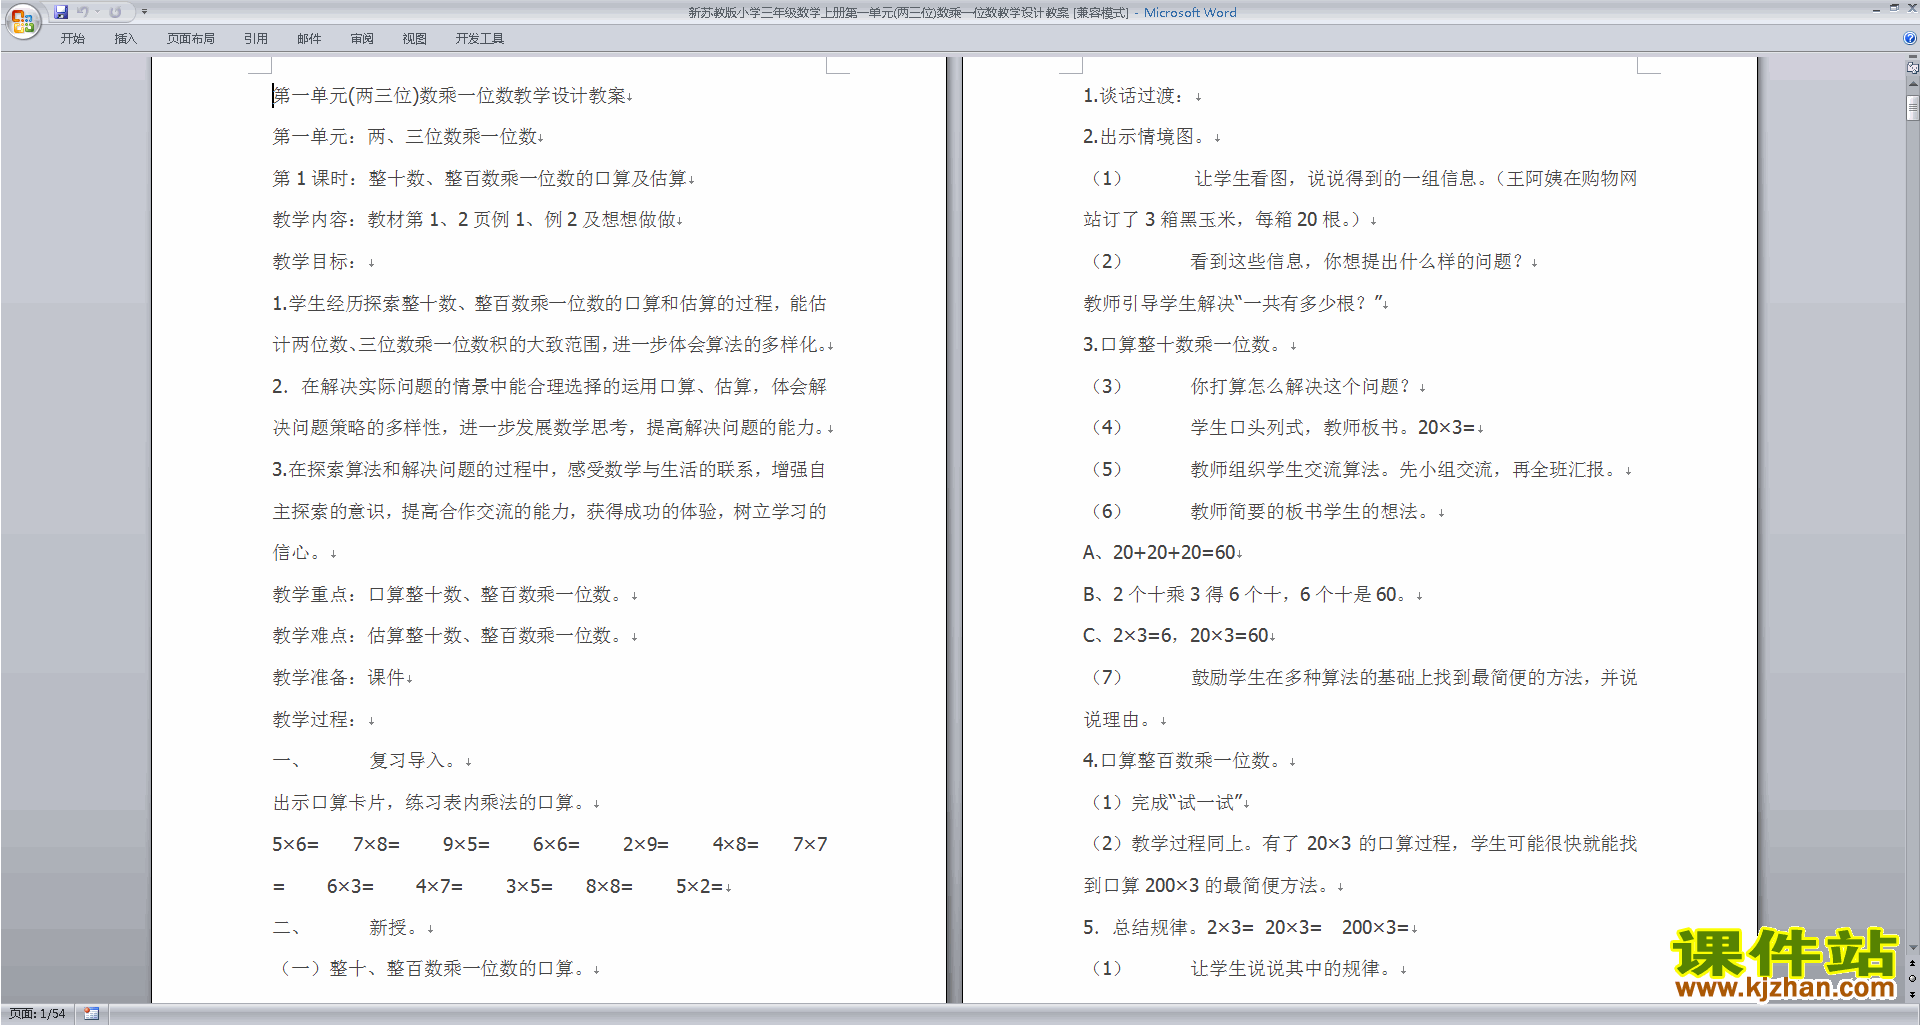Switch to the 引用 tab
This screenshot has height=1025, width=1920.
[256, 38]
